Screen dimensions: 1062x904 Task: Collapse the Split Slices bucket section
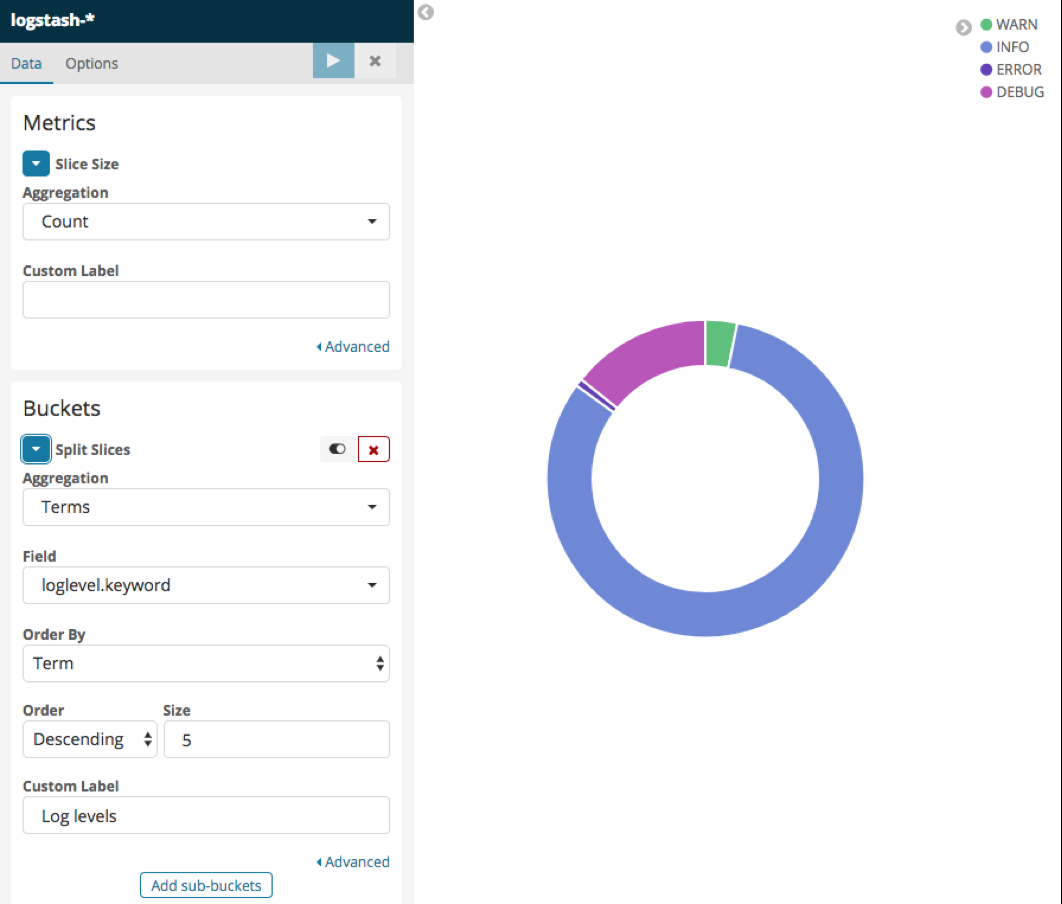[x=36, y=450]
